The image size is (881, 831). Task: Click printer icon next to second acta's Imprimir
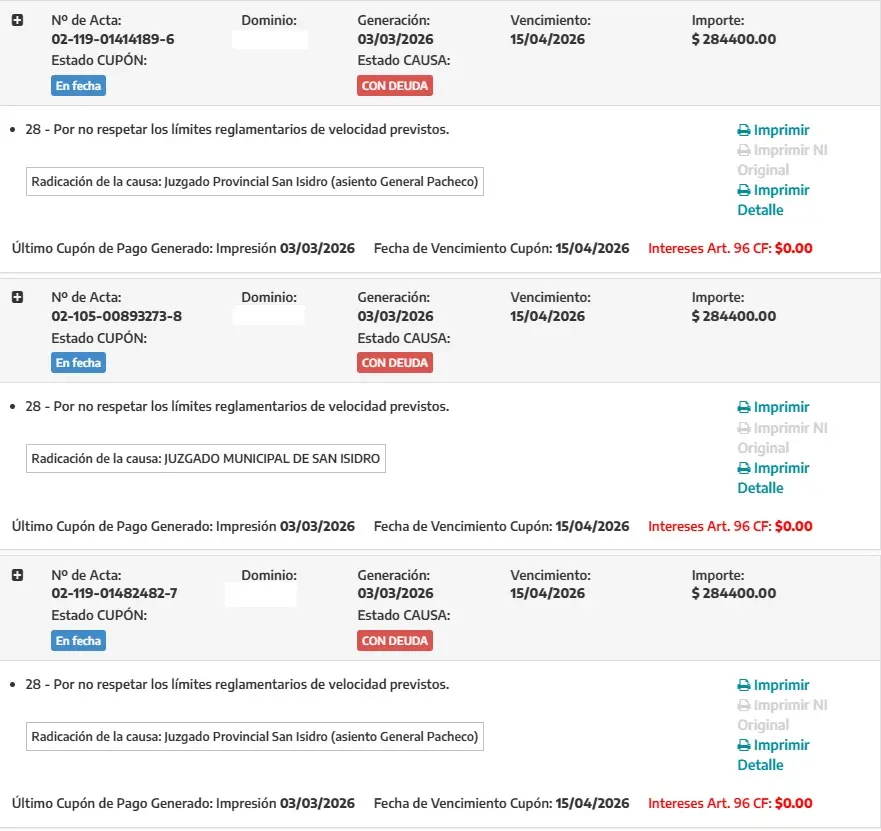point(743,407)
